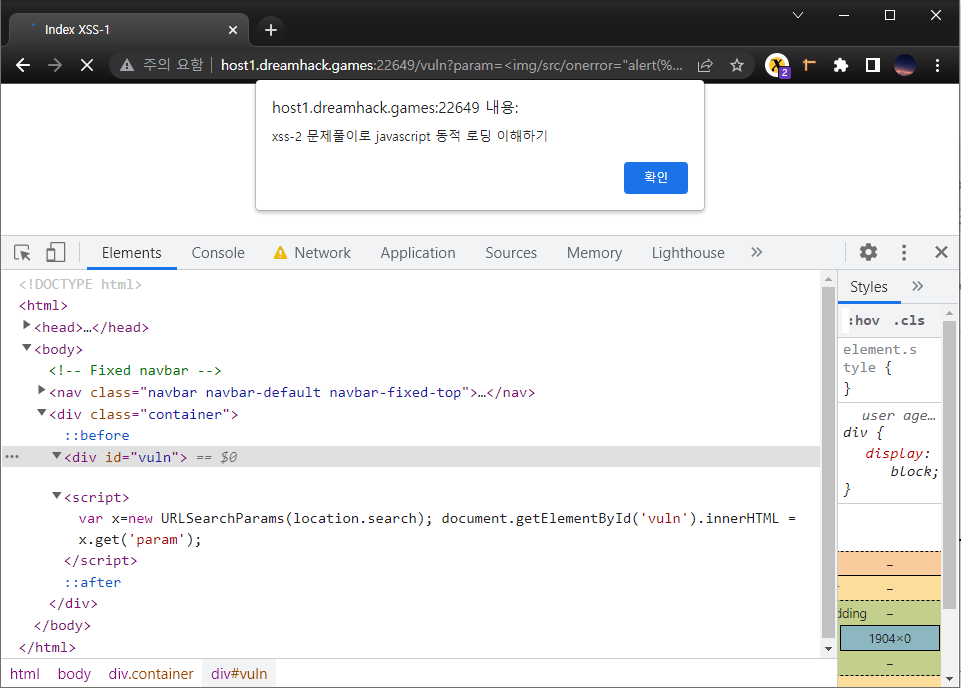Click the orange extension icon
This screenshot has height=688, width=961.
pyautogui.click(x=809, y=65)
